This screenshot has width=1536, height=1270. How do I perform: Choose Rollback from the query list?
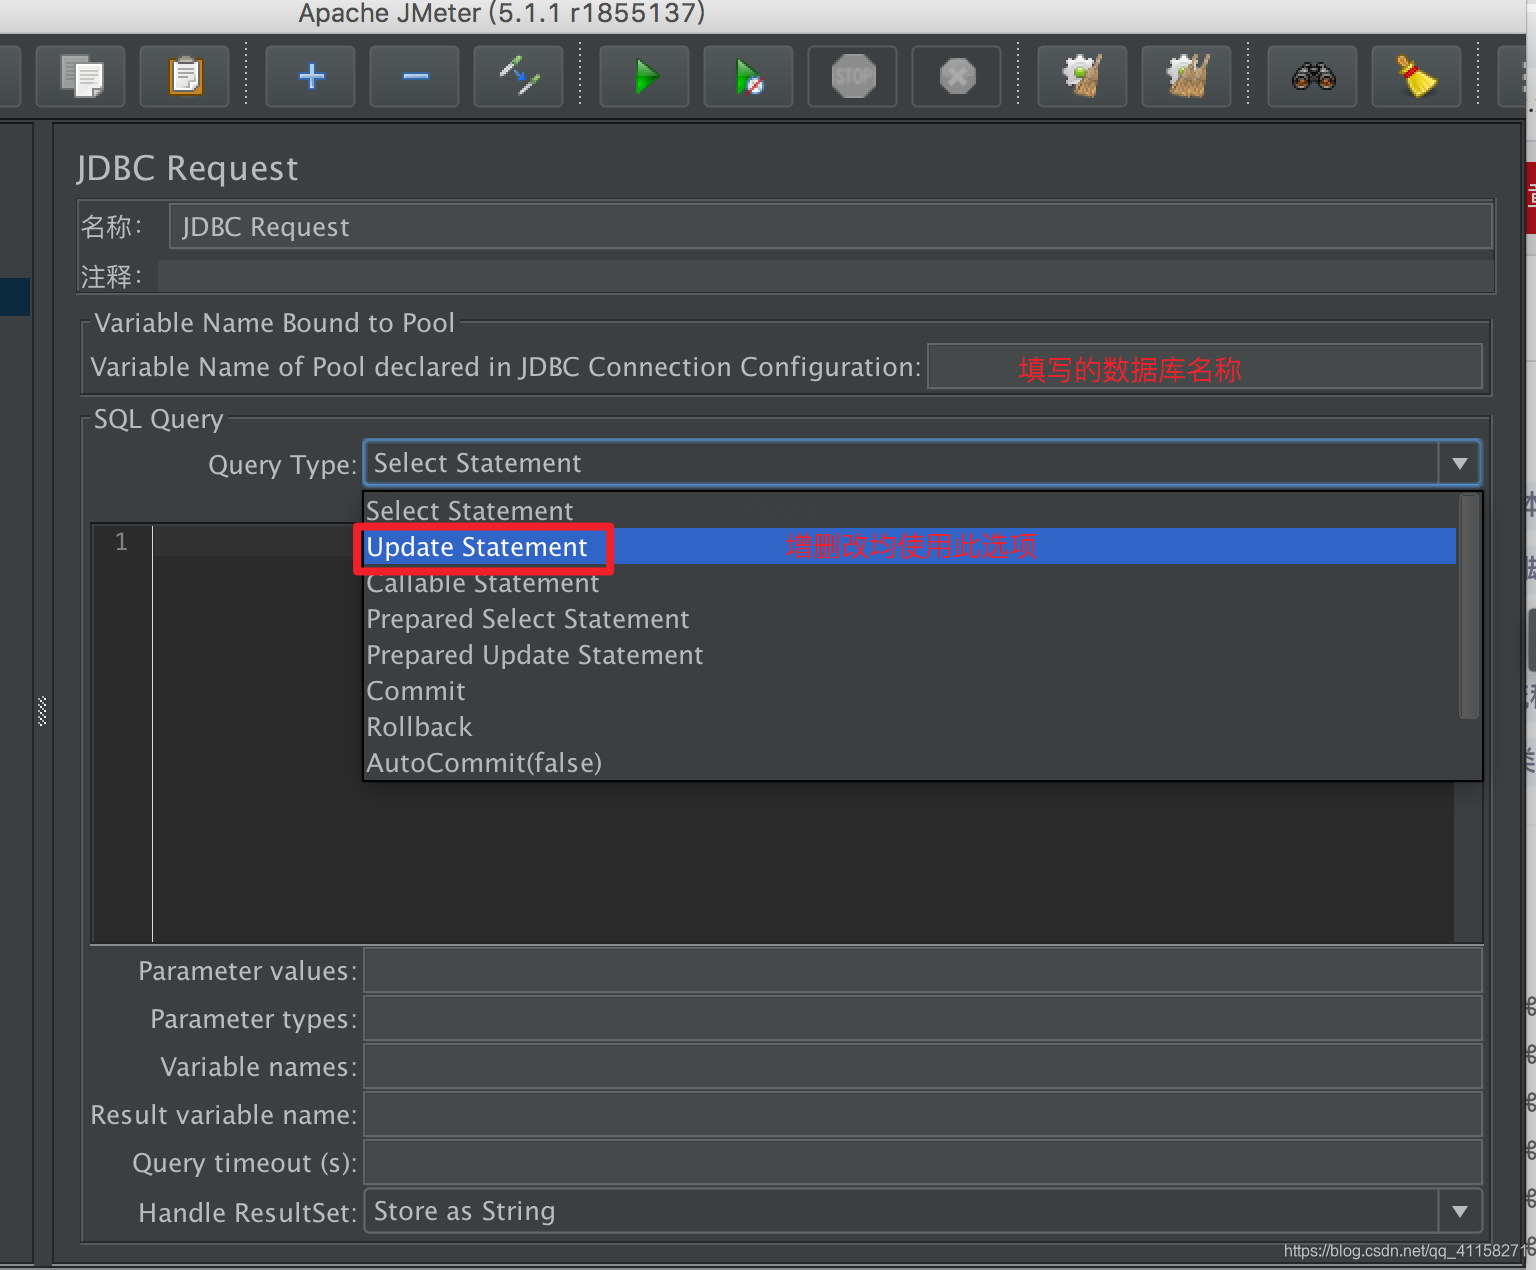point(909,727)
